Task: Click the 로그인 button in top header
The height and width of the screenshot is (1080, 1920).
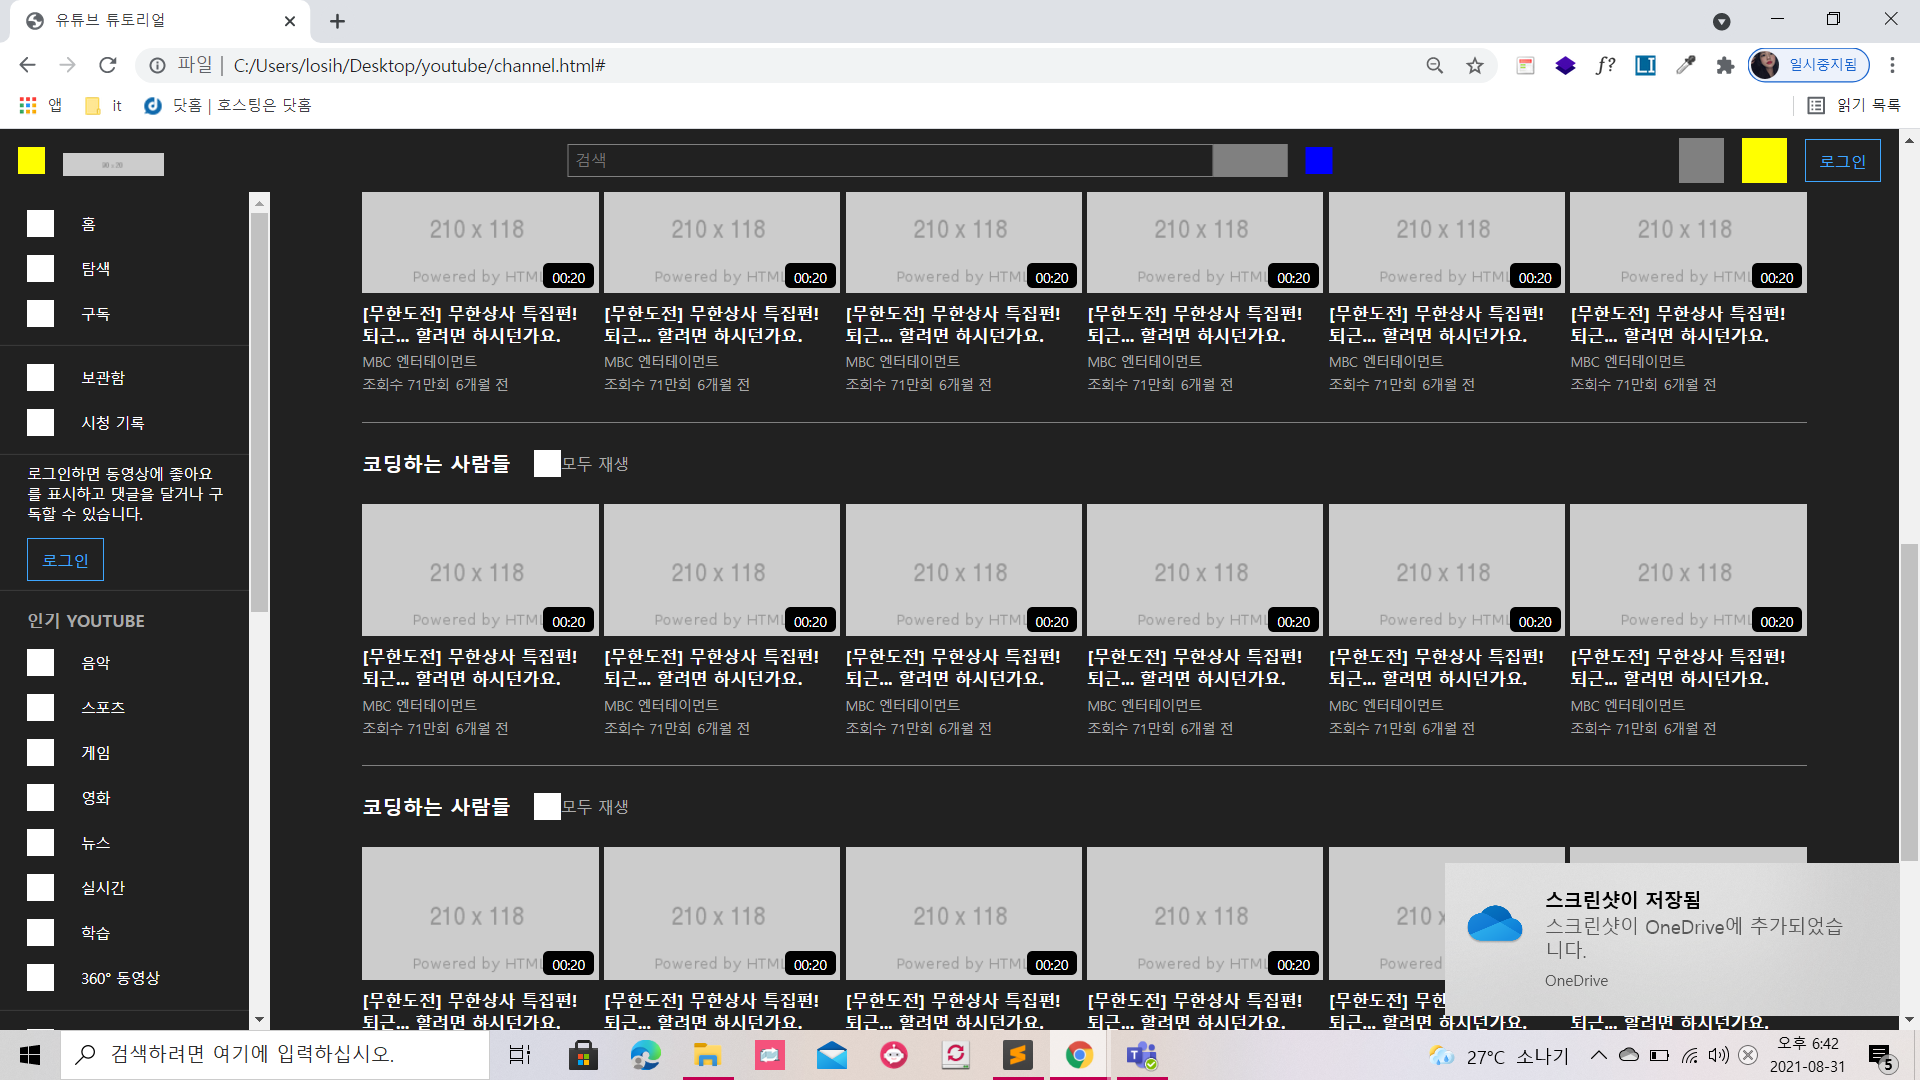Action: click(x=1842, y=161)
